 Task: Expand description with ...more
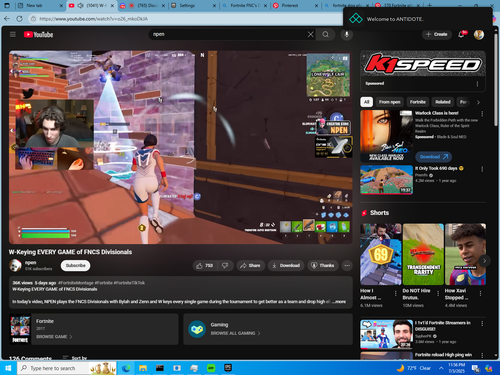click(x=339, y=301)
